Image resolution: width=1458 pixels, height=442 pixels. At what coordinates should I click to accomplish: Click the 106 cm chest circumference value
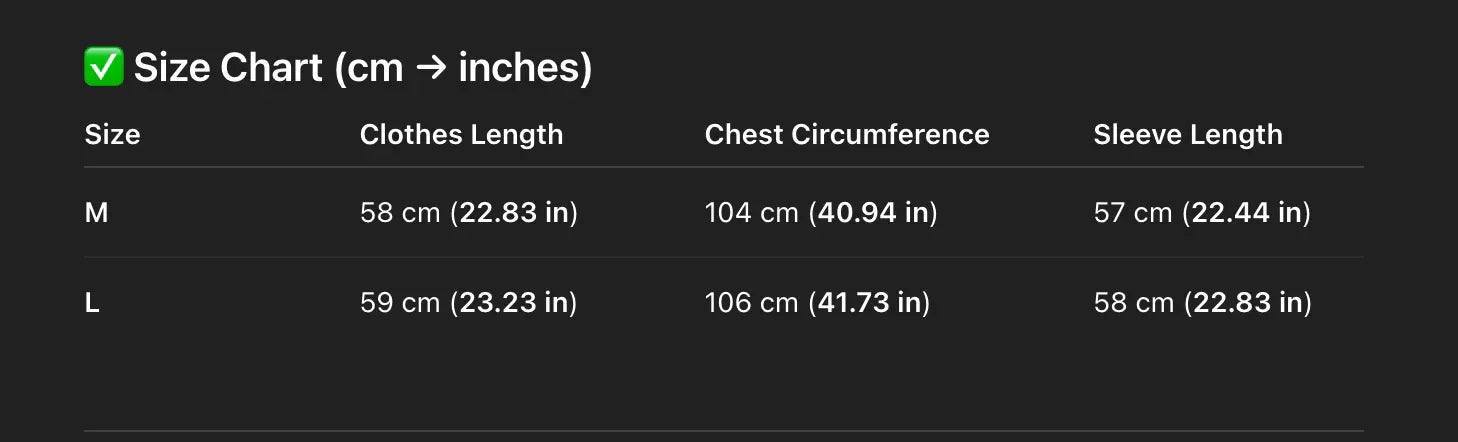pyautogui.click(x=751, y=303)
